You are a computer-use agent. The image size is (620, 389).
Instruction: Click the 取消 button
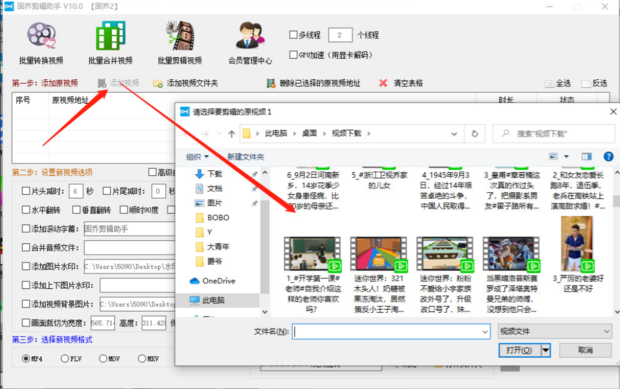tap(585, 350)
